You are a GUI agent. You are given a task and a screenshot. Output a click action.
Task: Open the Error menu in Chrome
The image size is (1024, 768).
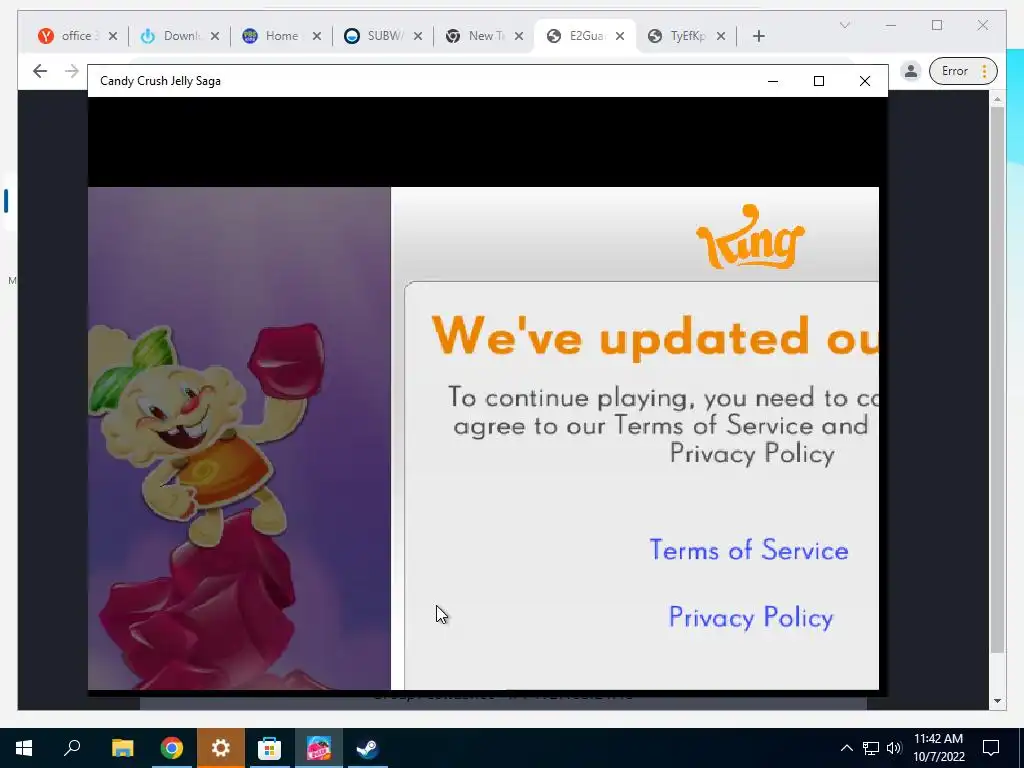(963, 71)
